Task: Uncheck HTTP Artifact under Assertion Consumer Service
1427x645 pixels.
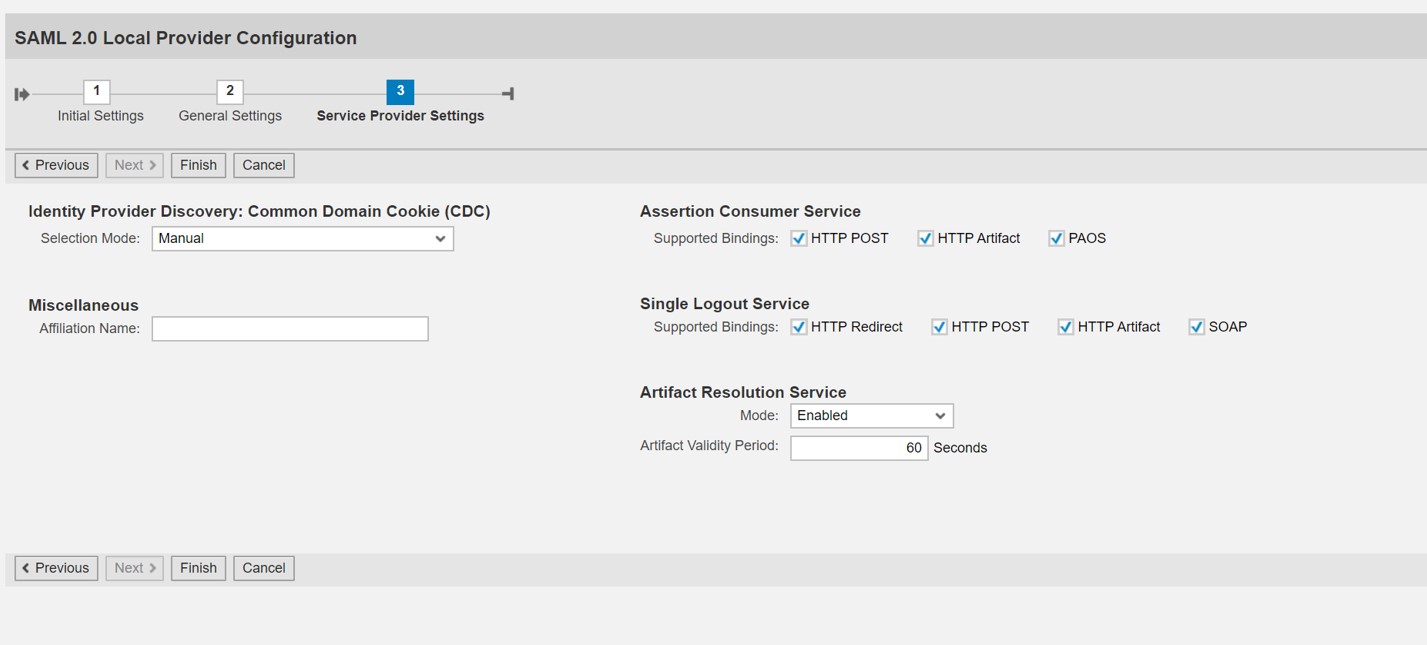Action: click(x=925, y=238)
